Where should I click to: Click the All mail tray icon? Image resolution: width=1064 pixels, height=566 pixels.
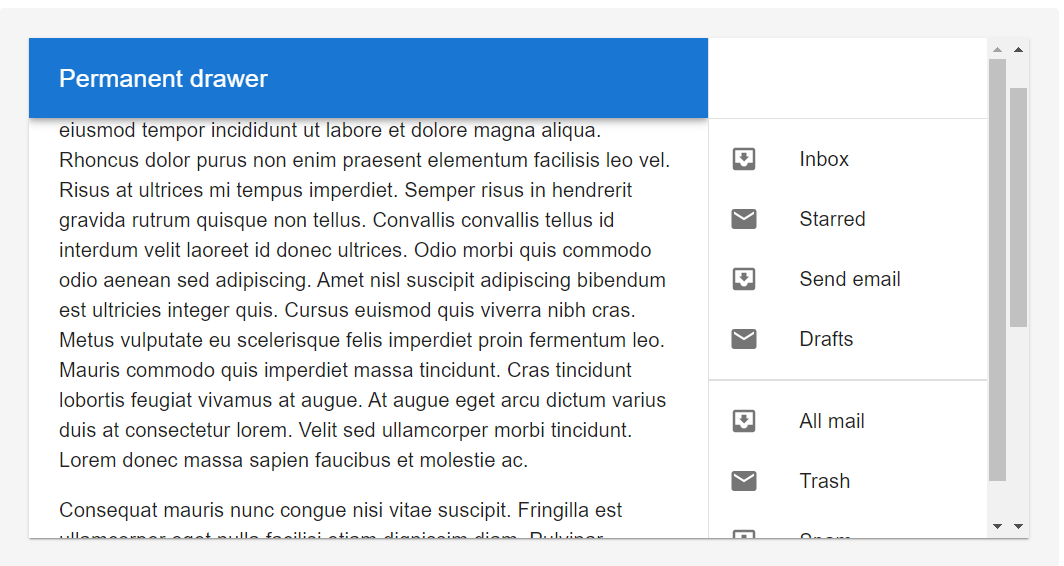(x=744, y=421)
